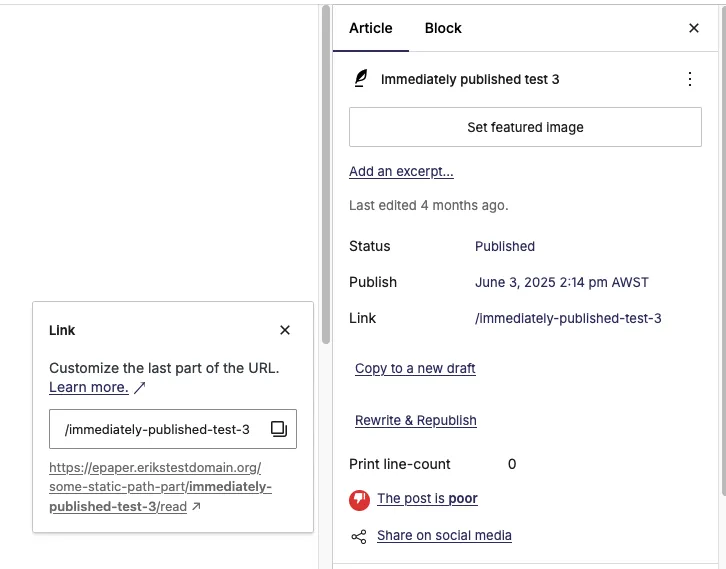Click the Last edited 4 months ago text

(428, 206)
